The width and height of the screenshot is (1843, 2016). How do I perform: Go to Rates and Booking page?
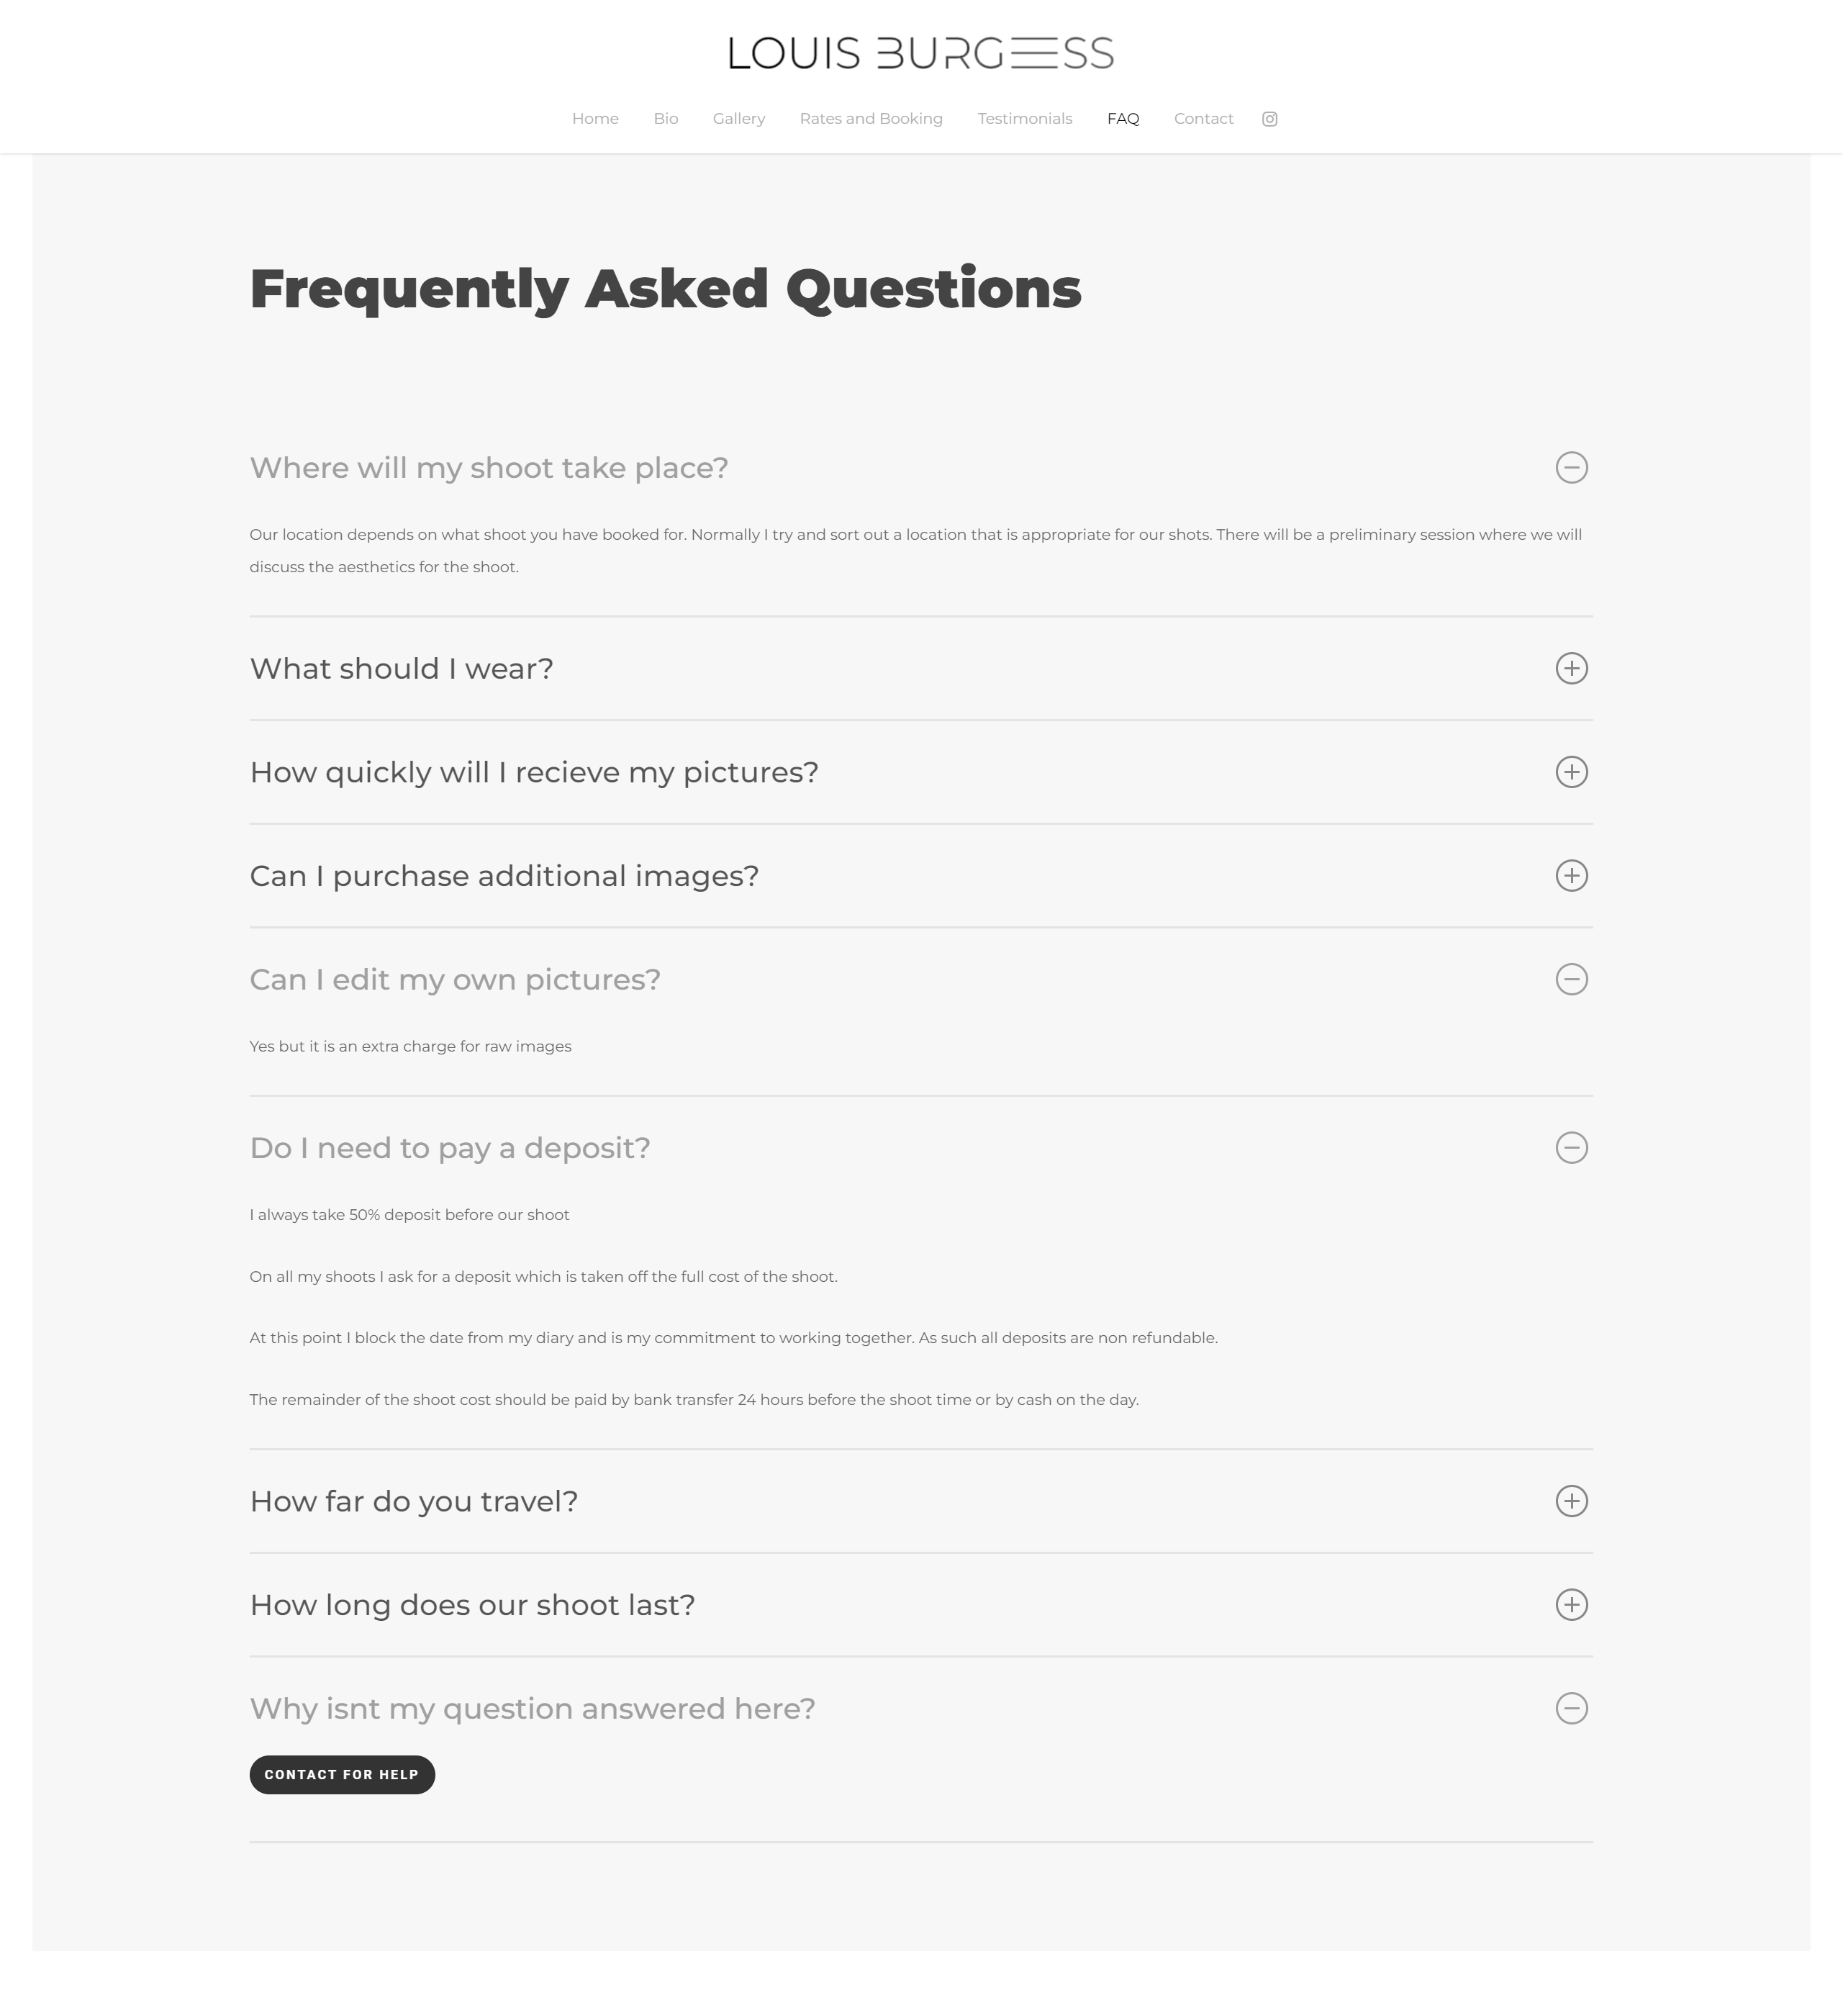coord(871,119)
